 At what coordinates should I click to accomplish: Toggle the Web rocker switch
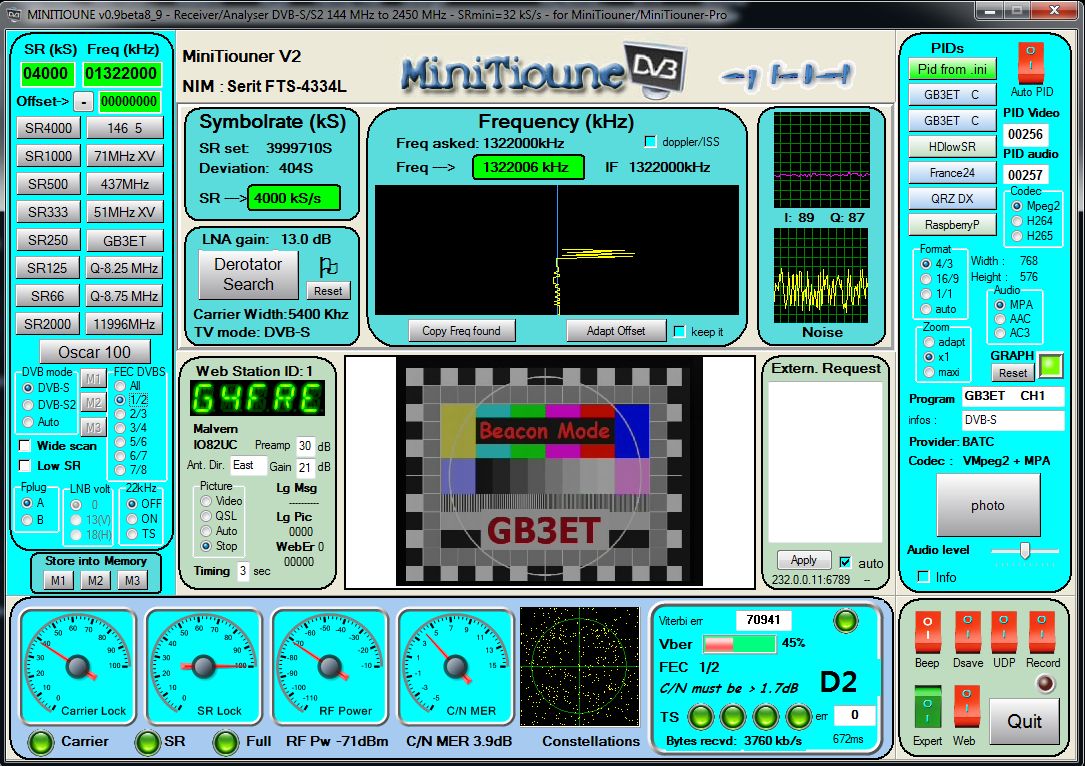coord(967,706)
